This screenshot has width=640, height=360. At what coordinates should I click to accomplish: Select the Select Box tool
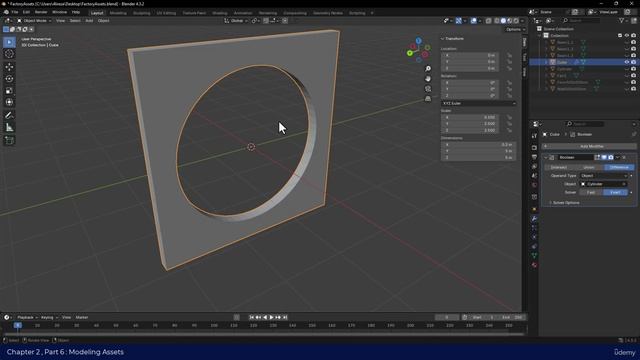pyautogui.click(x=9, y=42)
